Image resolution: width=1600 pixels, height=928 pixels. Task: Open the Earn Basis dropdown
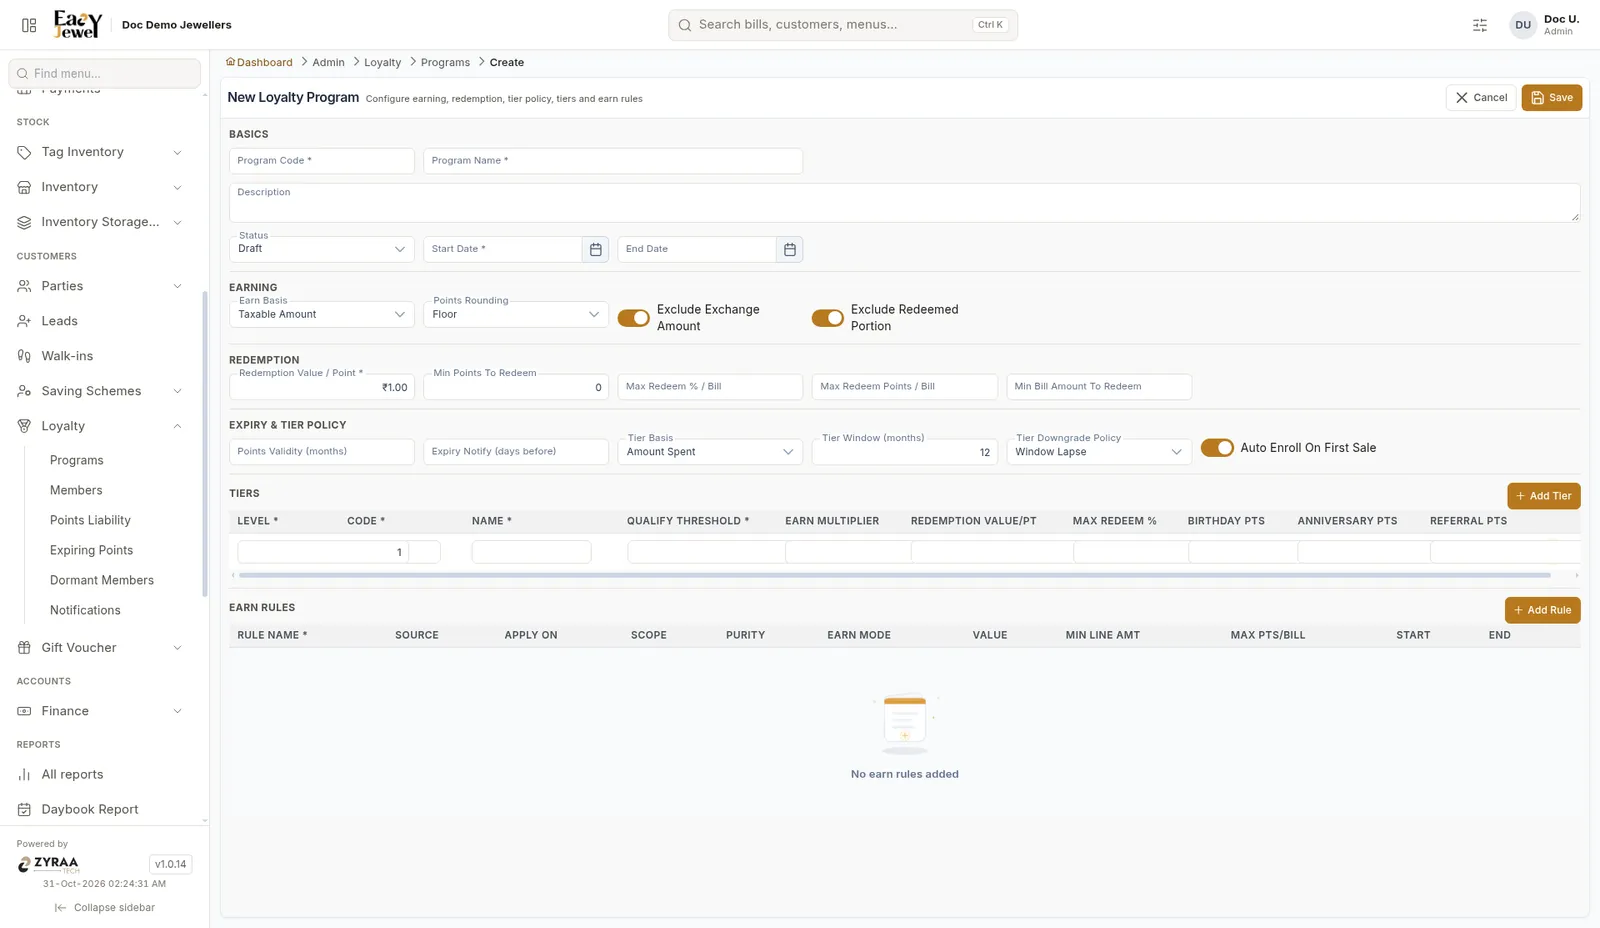322,314
